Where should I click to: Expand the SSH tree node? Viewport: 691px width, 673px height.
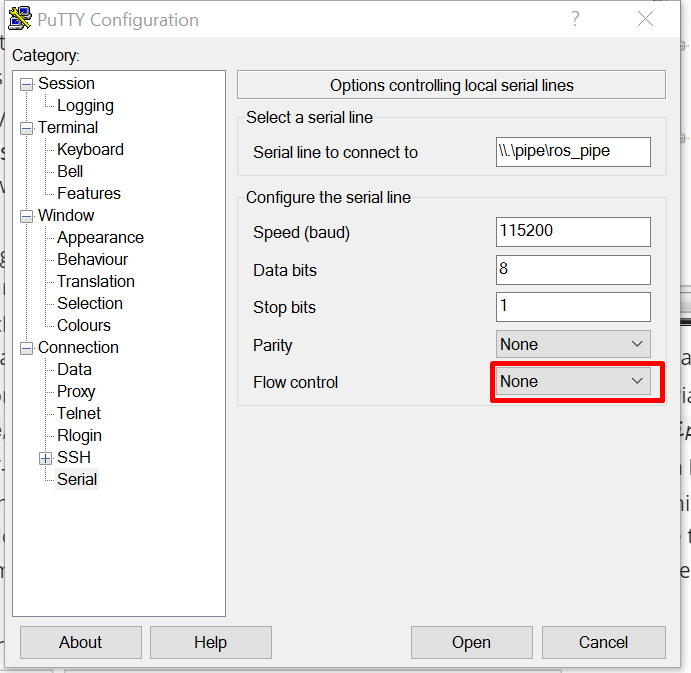pyautogui.click(x=45, y=458)
